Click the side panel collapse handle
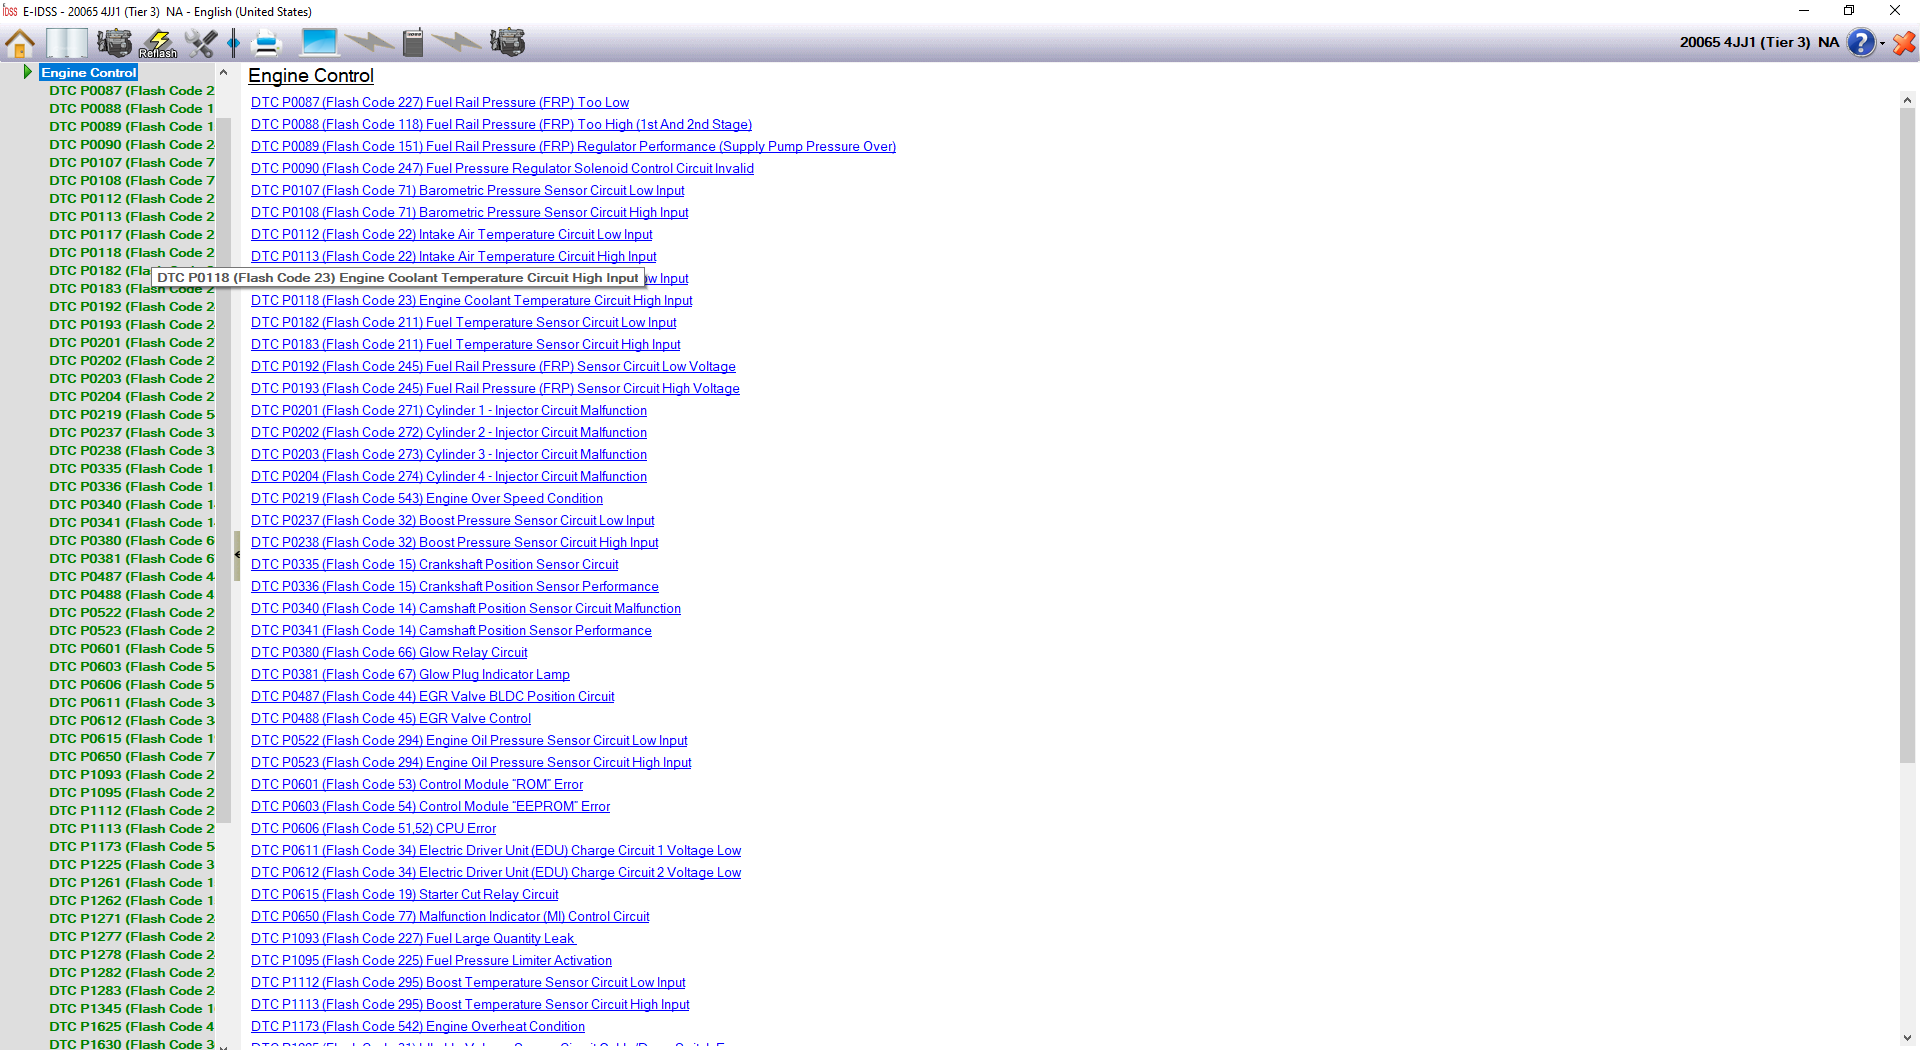 coord(237,555)
